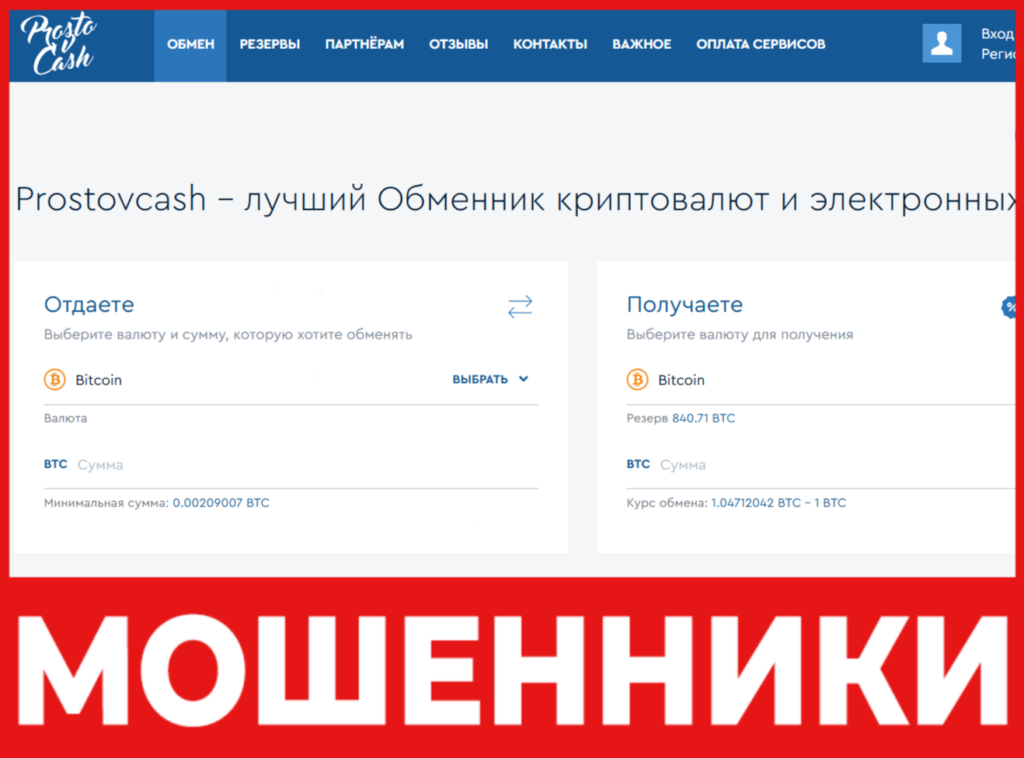Image resolution: width=1024 pixels, height=758 pixels.
Task: Select the Bitcoin icon under Получаете
Action: [x=637, y=380]
